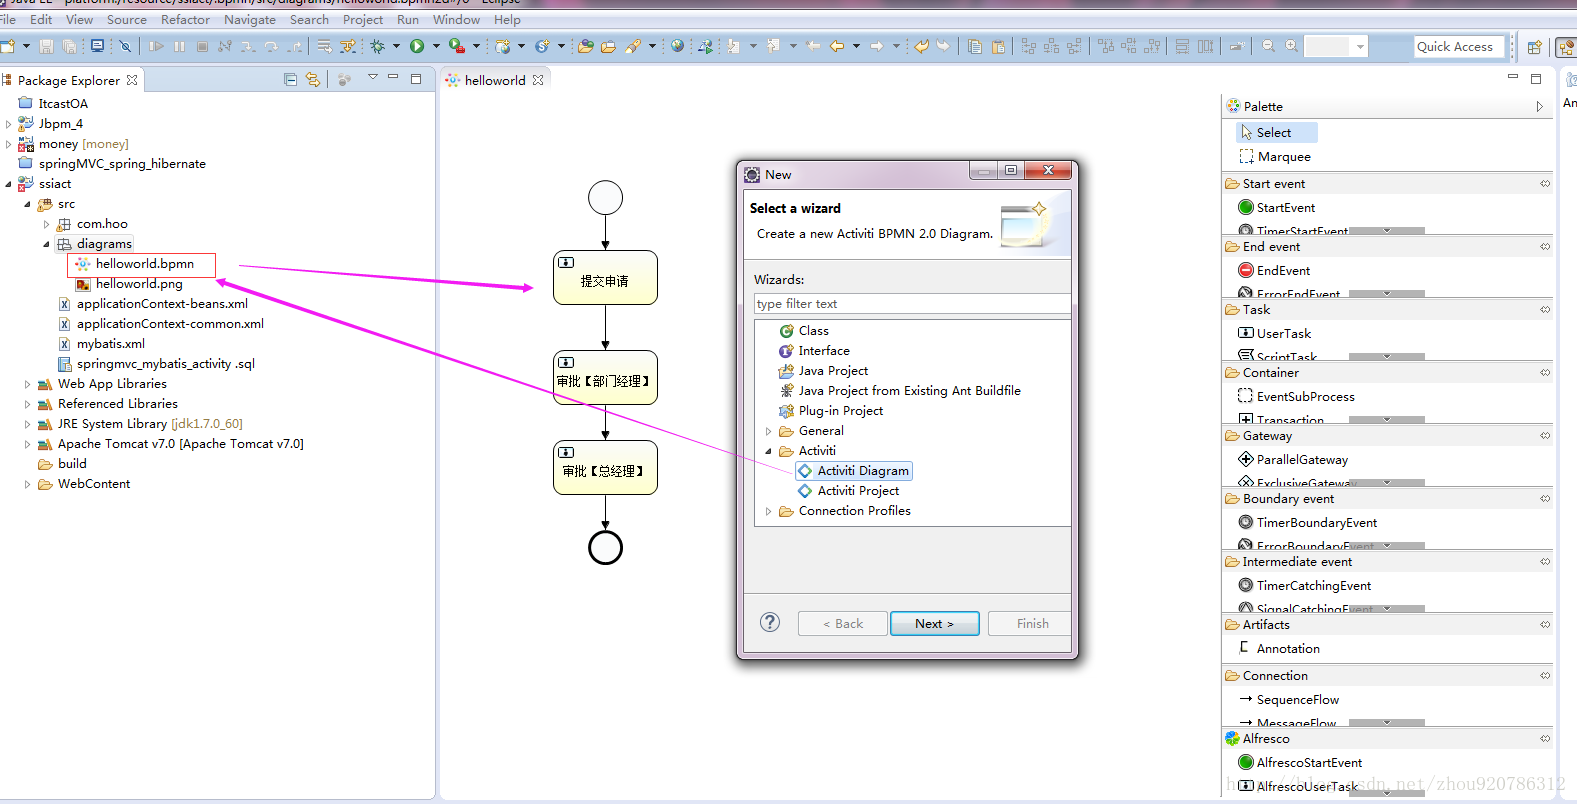This screenshot has width=1577, height=804.
Task: Click the Debug bug icon
Action: pos(377,46)
